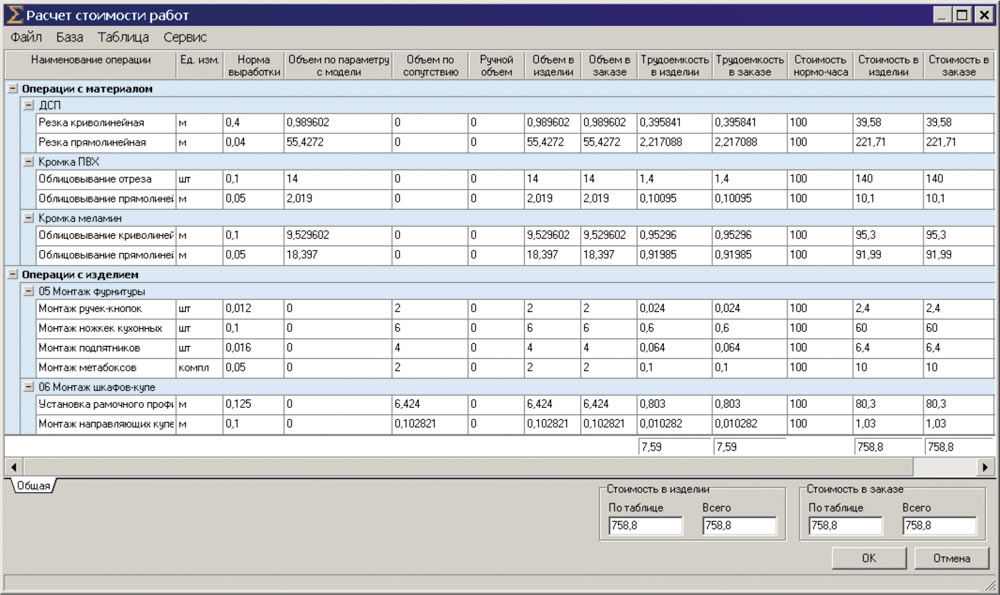Click the Трудоемкость в изделии column header
Screen dimensions: 1000x595
coord(675,65)
